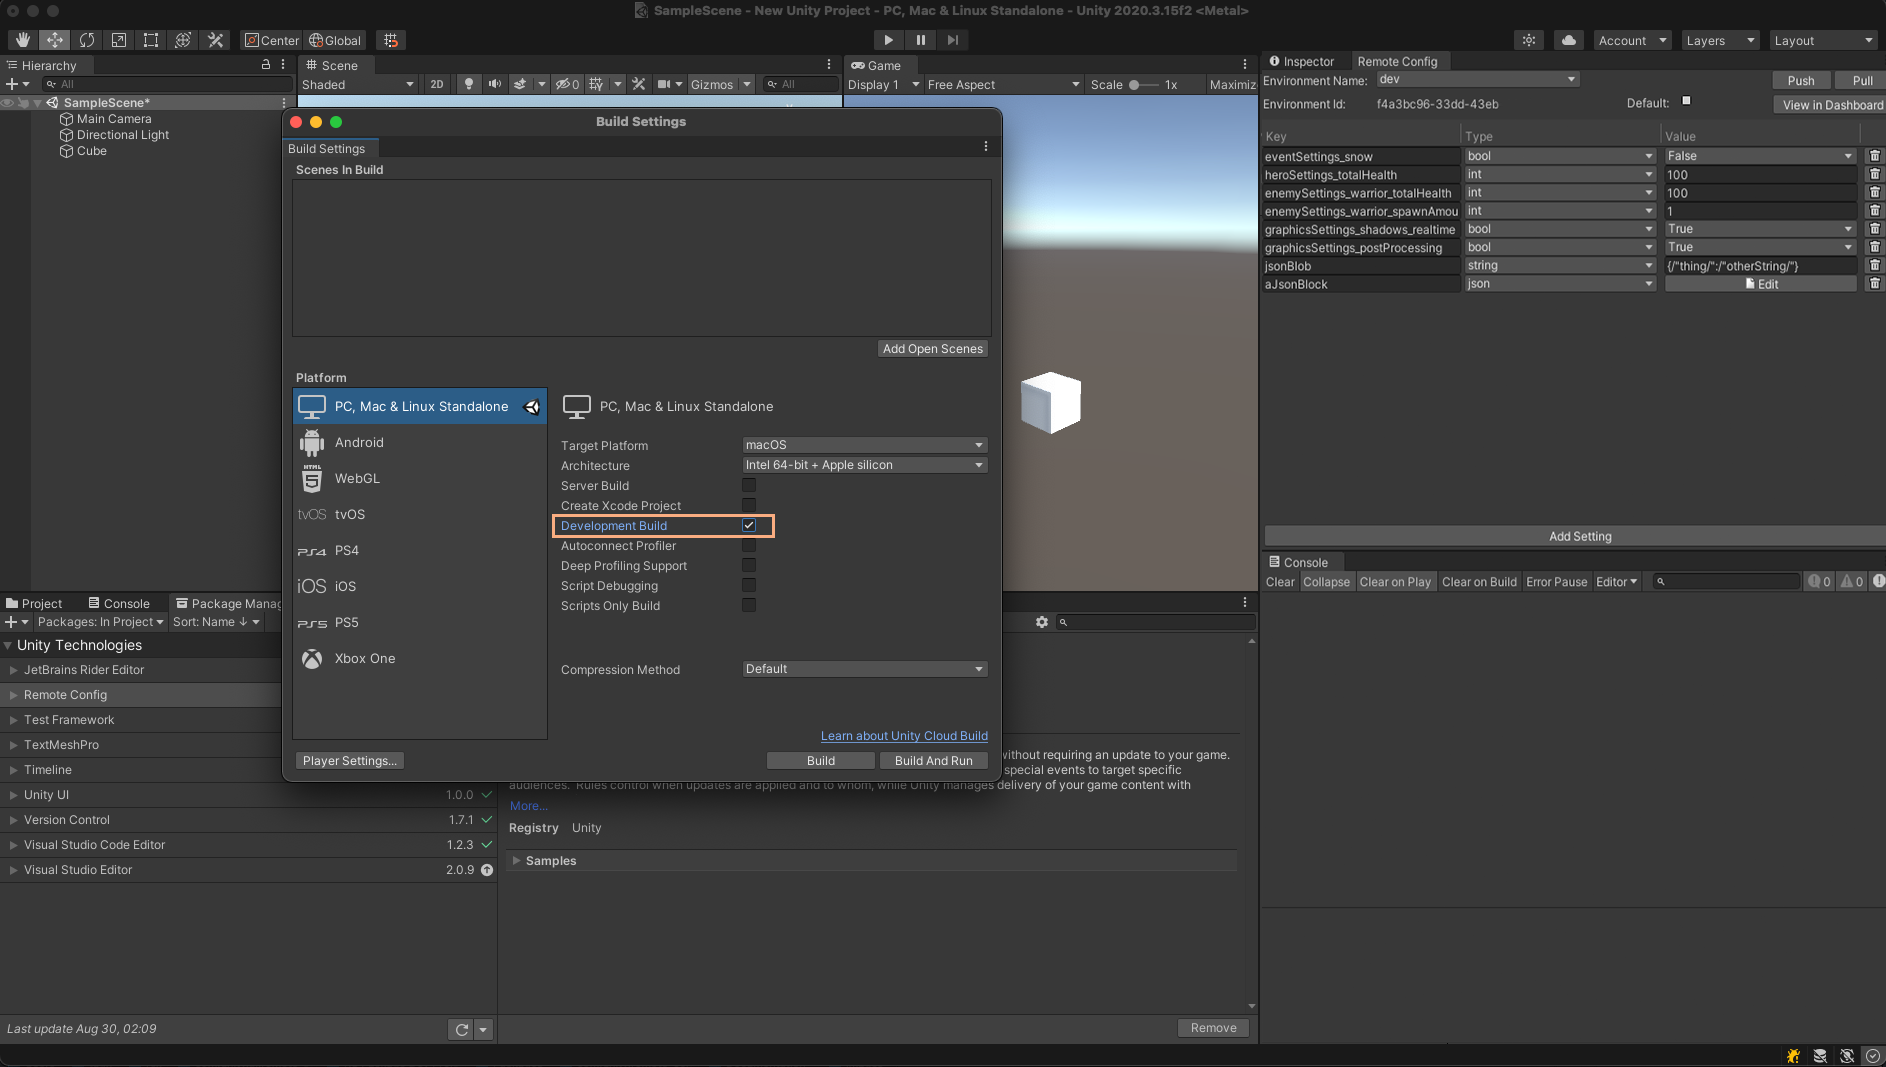
Task: Click the Console search field
Action: 1723,581
